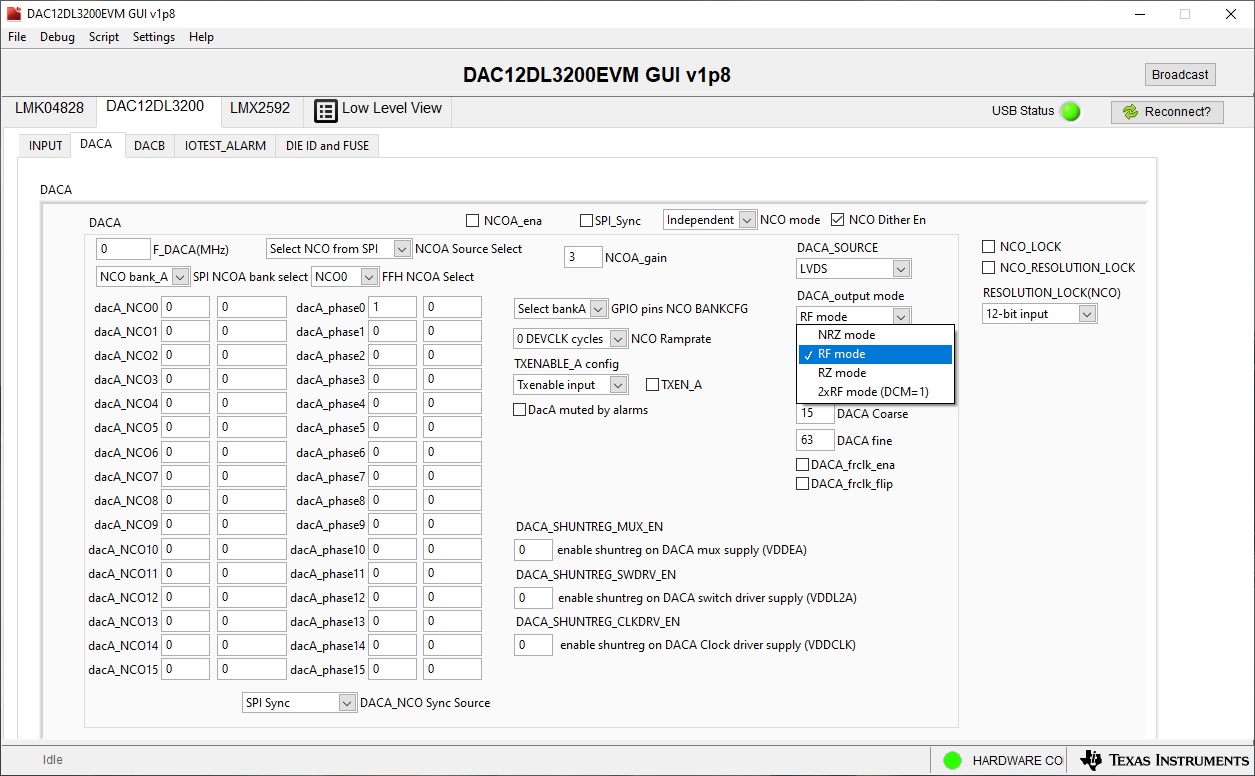The image size is (1255, 776).
Task: Click the green USB Status indicator
Action: tap(1069, 112)
